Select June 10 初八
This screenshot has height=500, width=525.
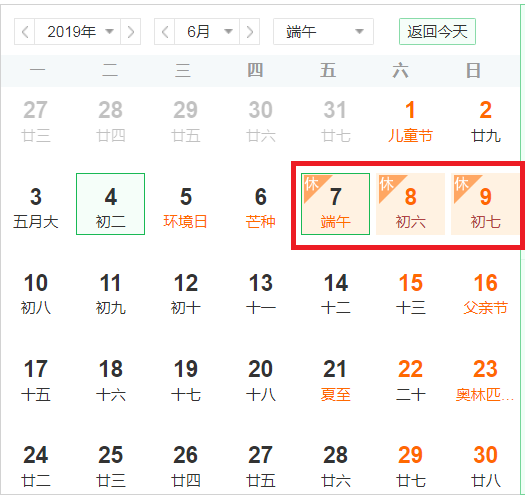(x=35, y=294)
